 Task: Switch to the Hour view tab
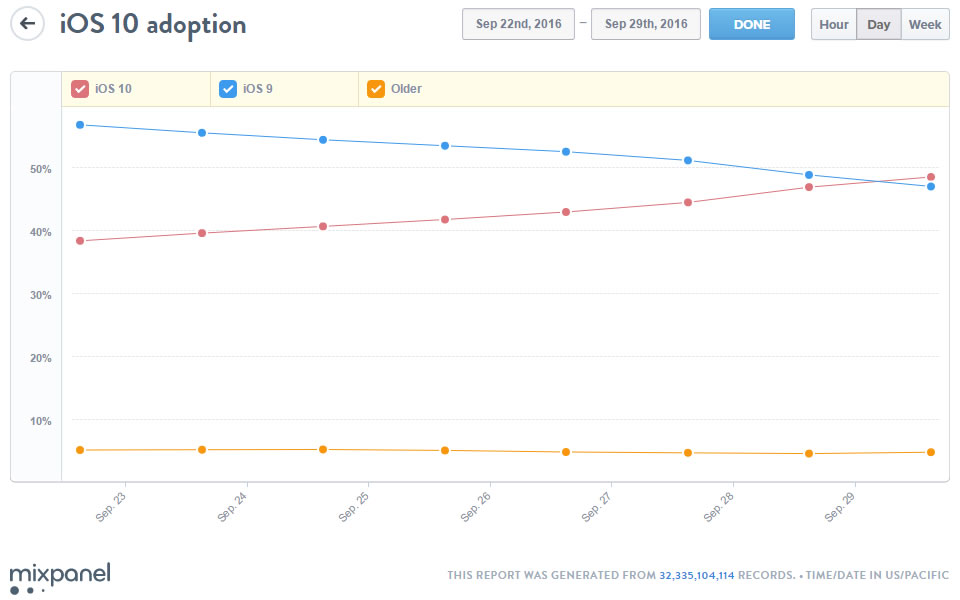[834, 24]
